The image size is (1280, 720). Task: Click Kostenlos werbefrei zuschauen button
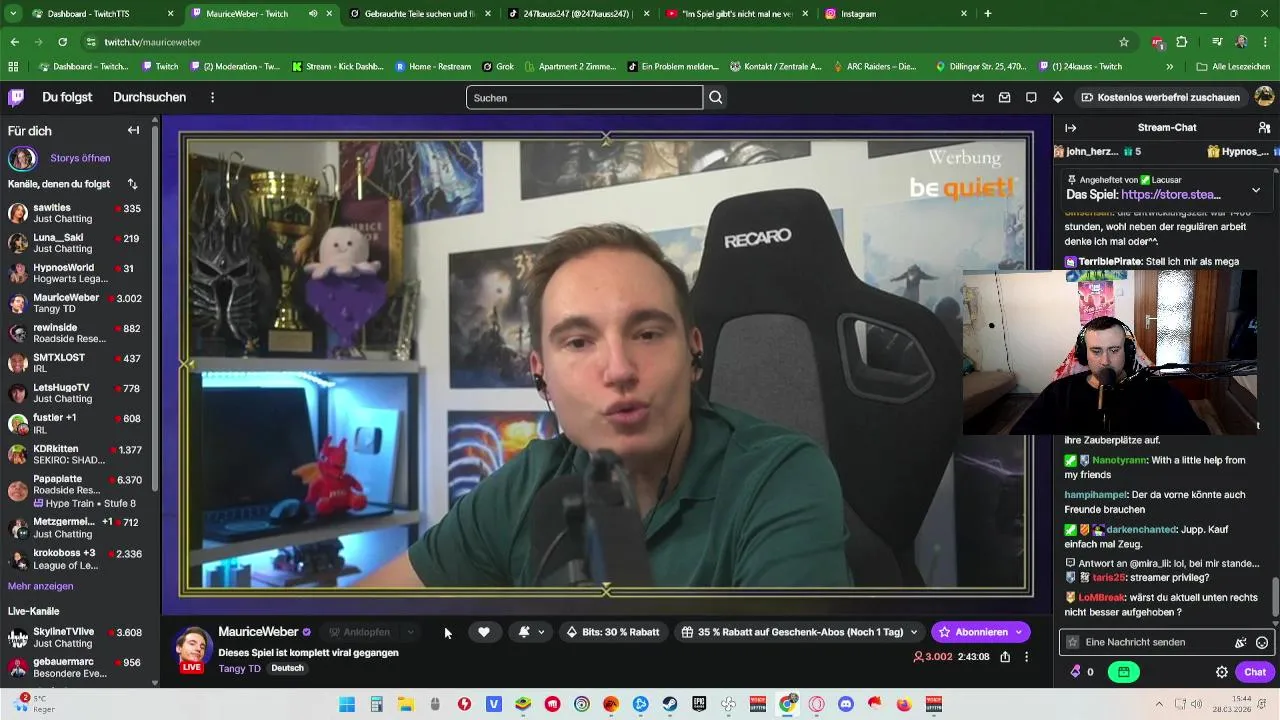[x=1160, y=97]
